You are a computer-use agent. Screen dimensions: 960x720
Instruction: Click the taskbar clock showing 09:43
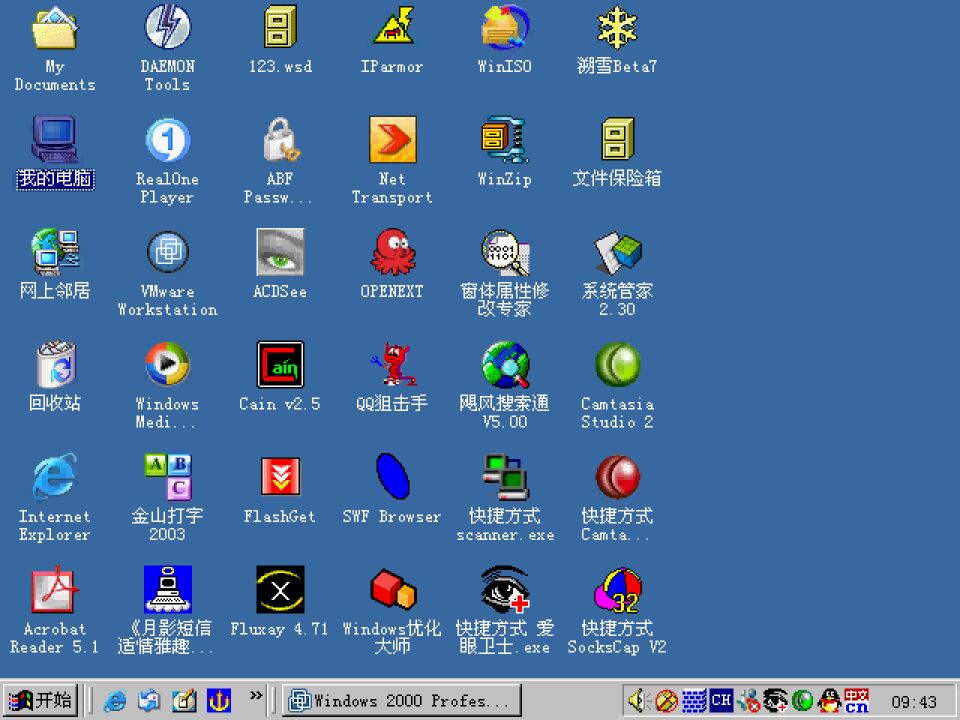(914, 702)
